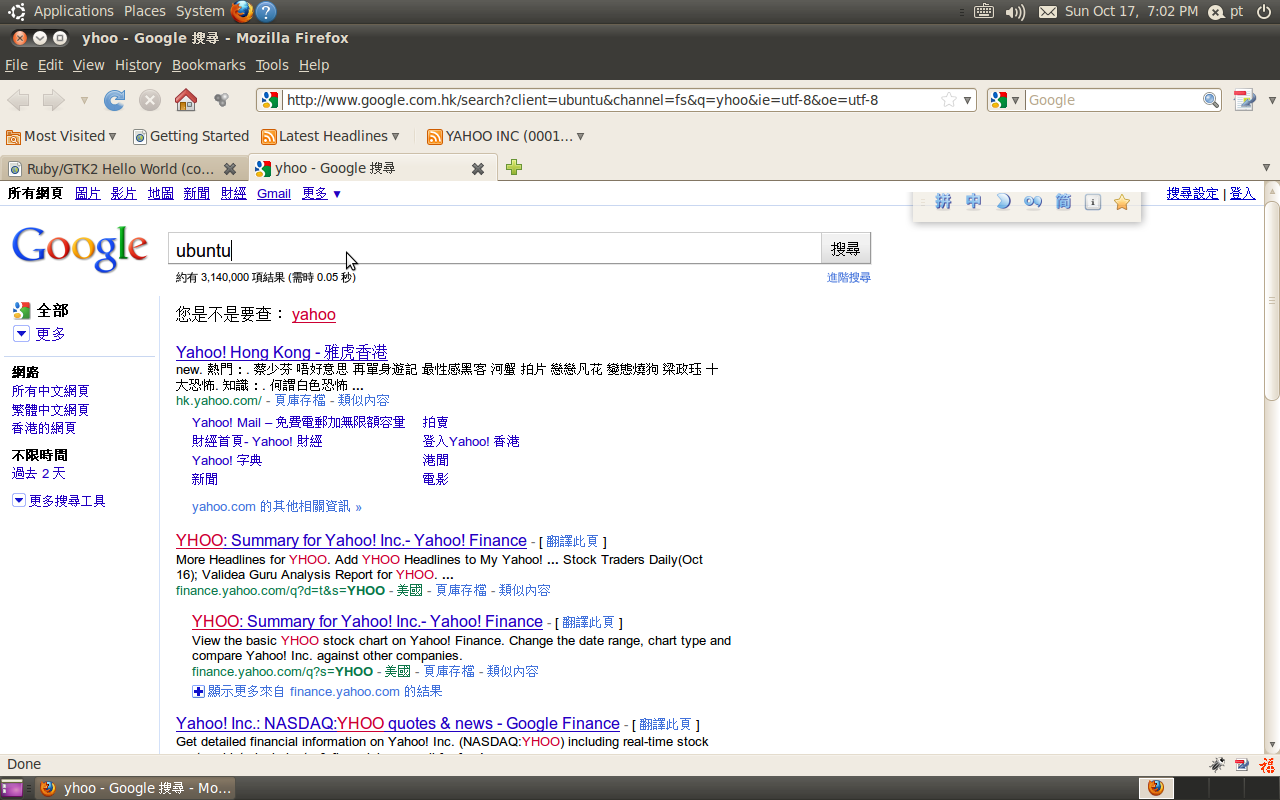This screenshot has width=1280, height=800.
Task: Close the yhoo - Google 搜尋 tab
Action: point(478,169)
